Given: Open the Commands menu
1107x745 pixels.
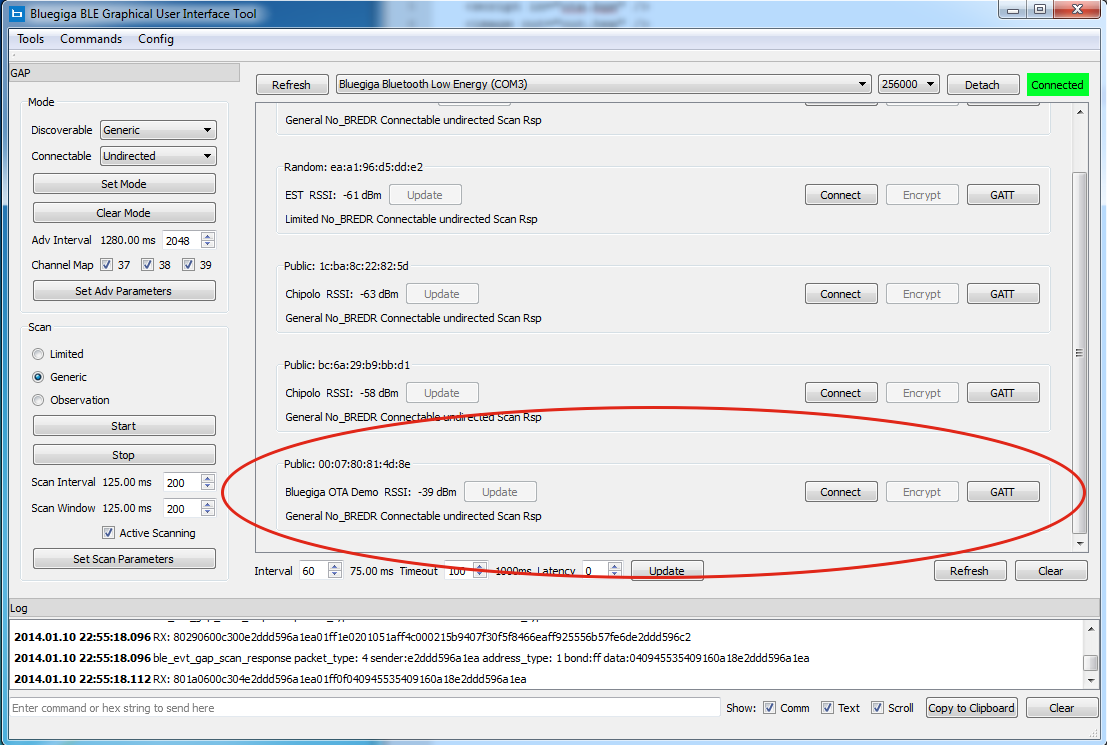Looking at the screenshot, I should click(91, 39).
